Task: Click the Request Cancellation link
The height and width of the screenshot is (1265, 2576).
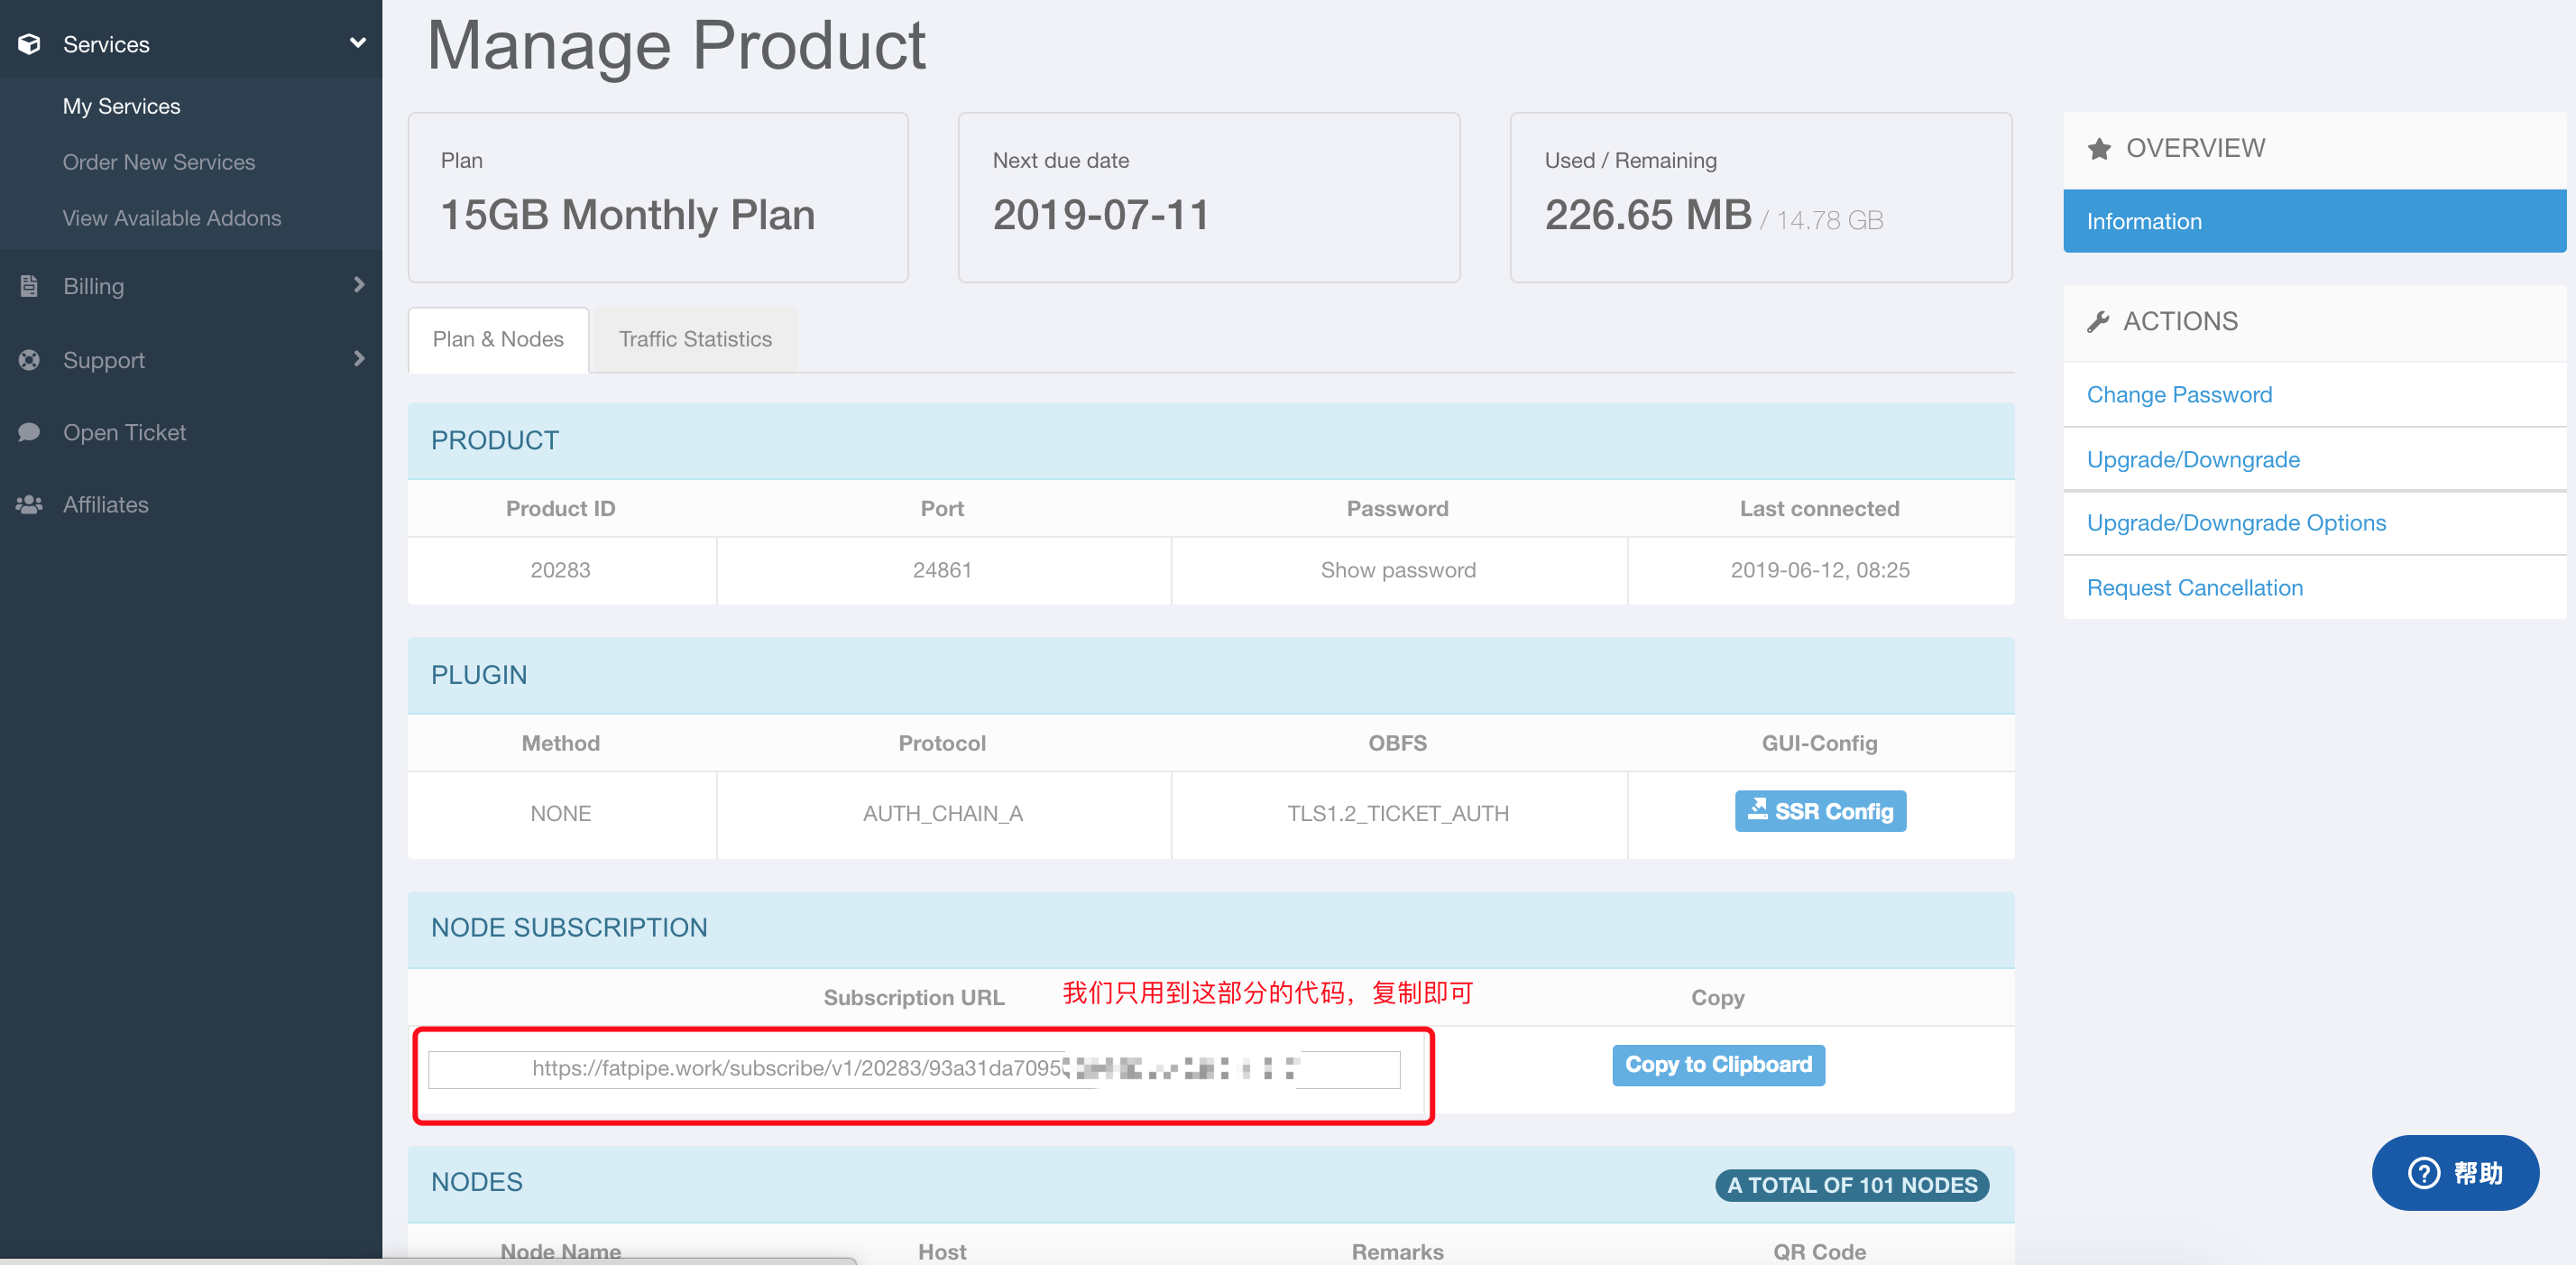Action: 2194,587
